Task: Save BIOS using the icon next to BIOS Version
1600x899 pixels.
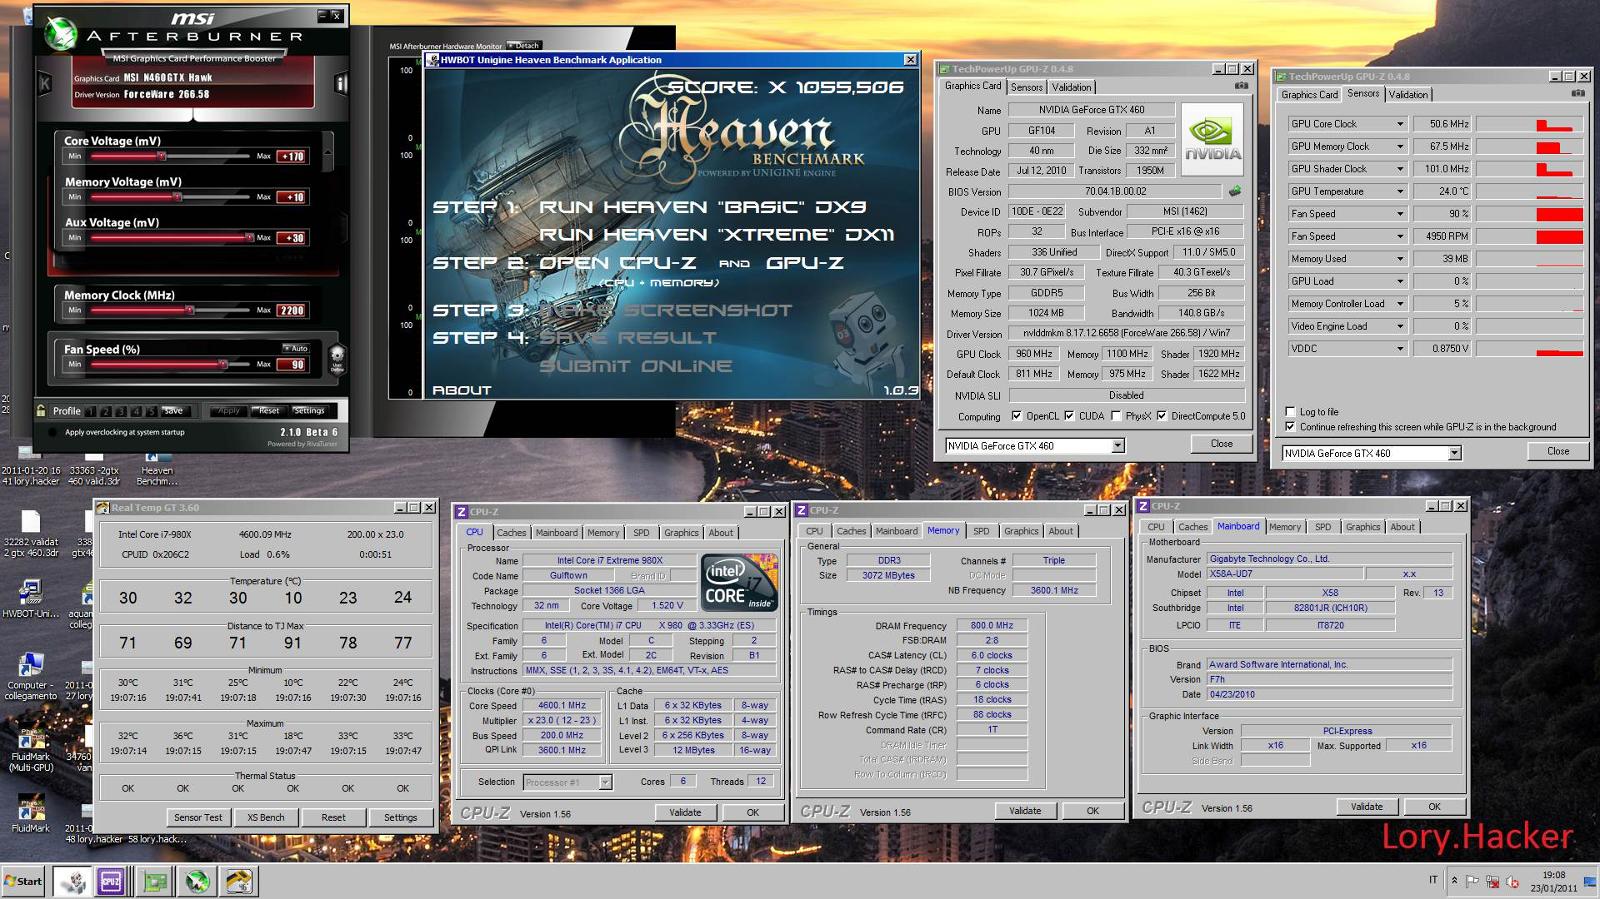Action: tap(1235, 190)
